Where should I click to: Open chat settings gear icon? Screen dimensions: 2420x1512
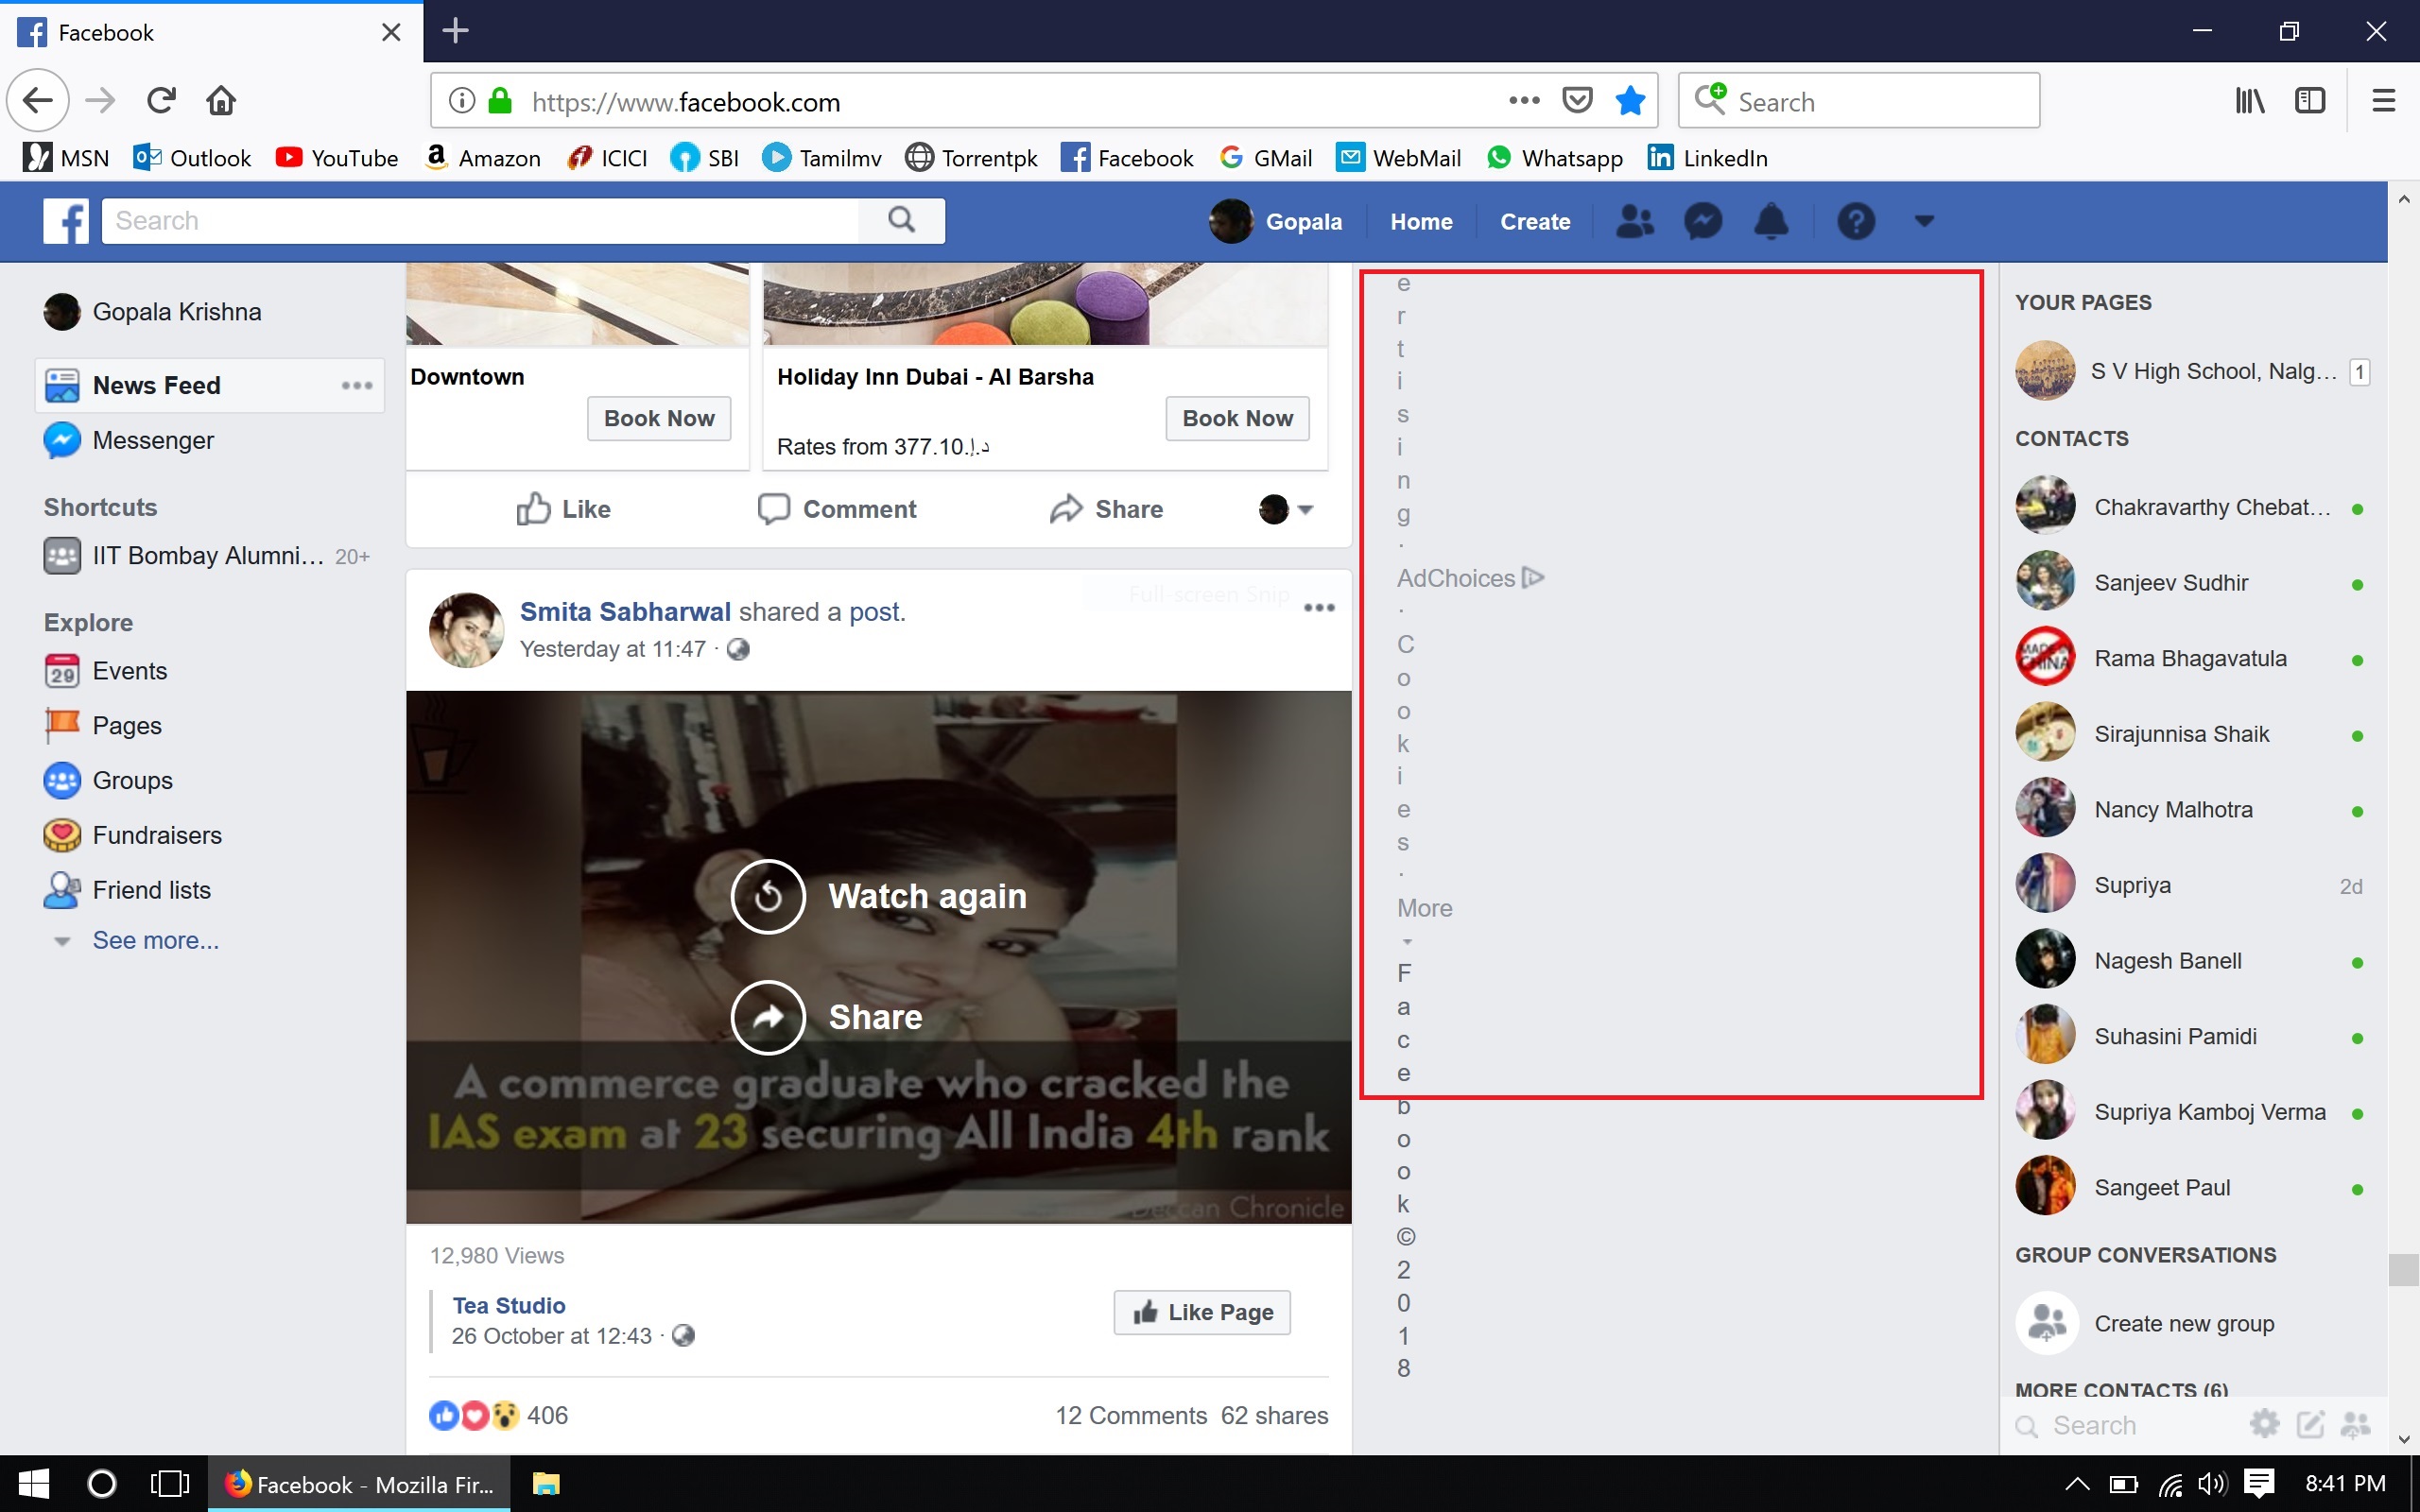tap(2264, 1424)
